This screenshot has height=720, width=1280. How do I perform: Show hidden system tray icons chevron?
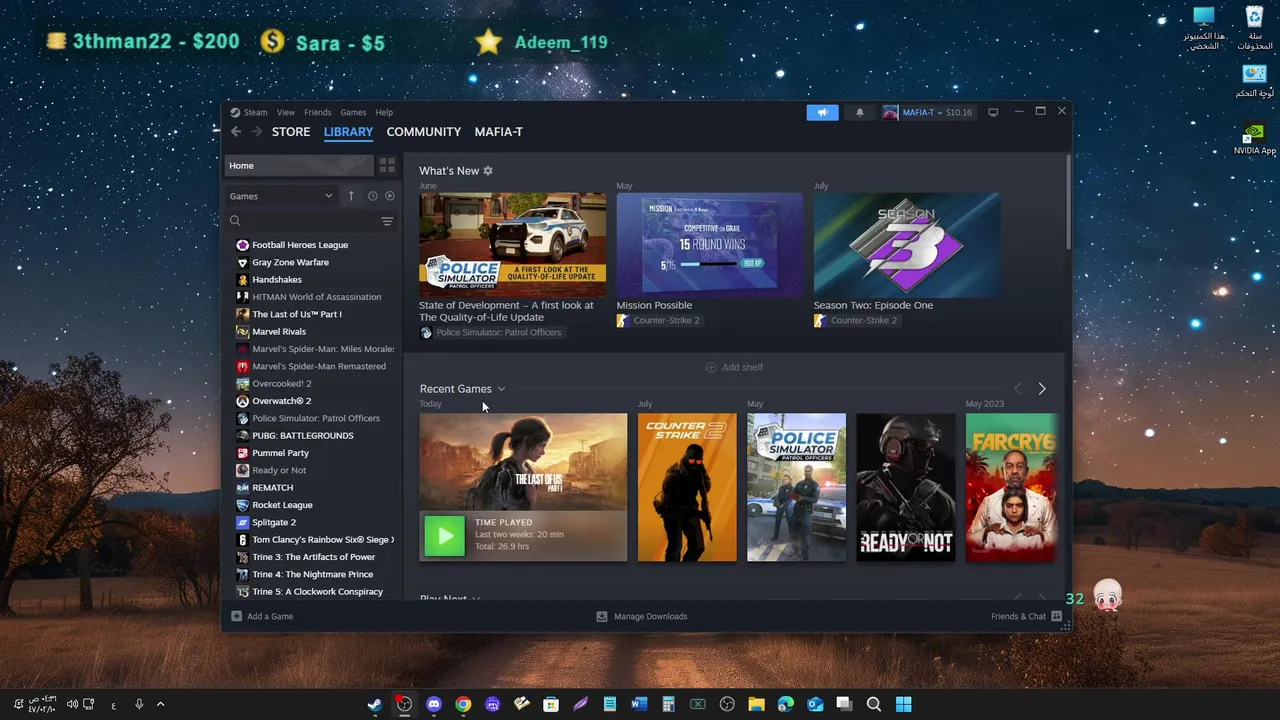coord(160,704)
